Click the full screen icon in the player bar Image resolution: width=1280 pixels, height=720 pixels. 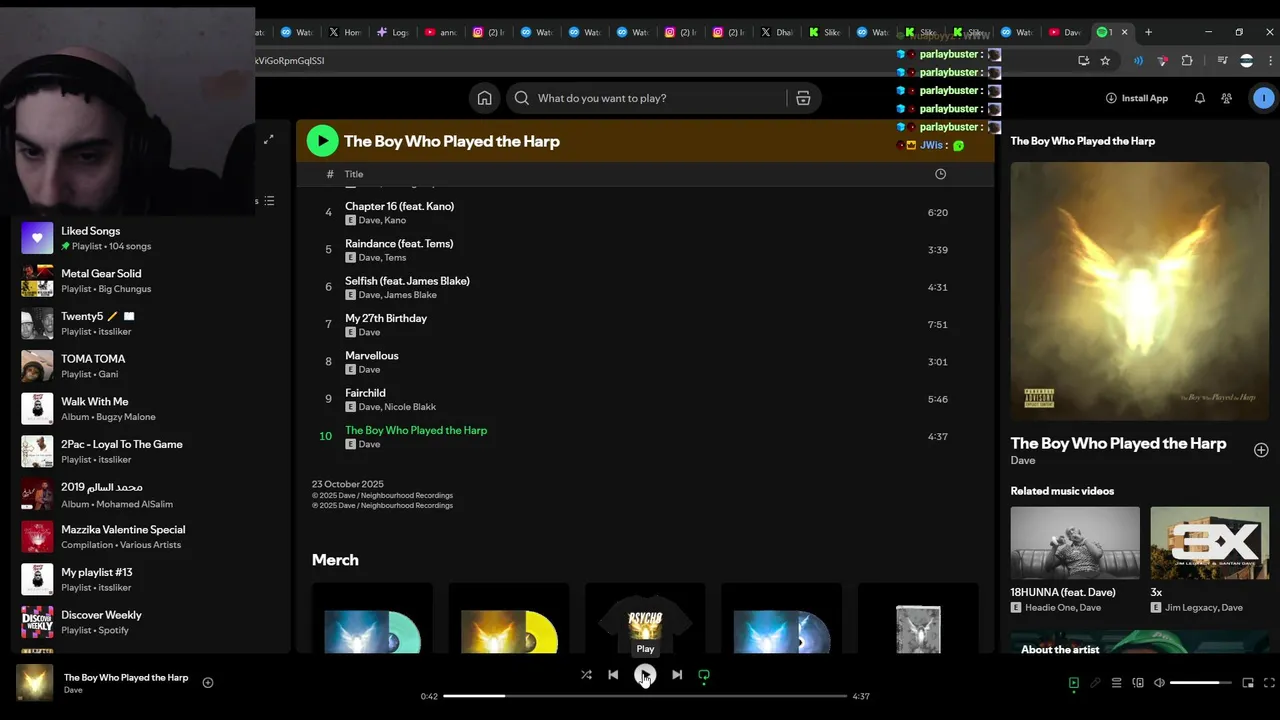pos(1269,683)
